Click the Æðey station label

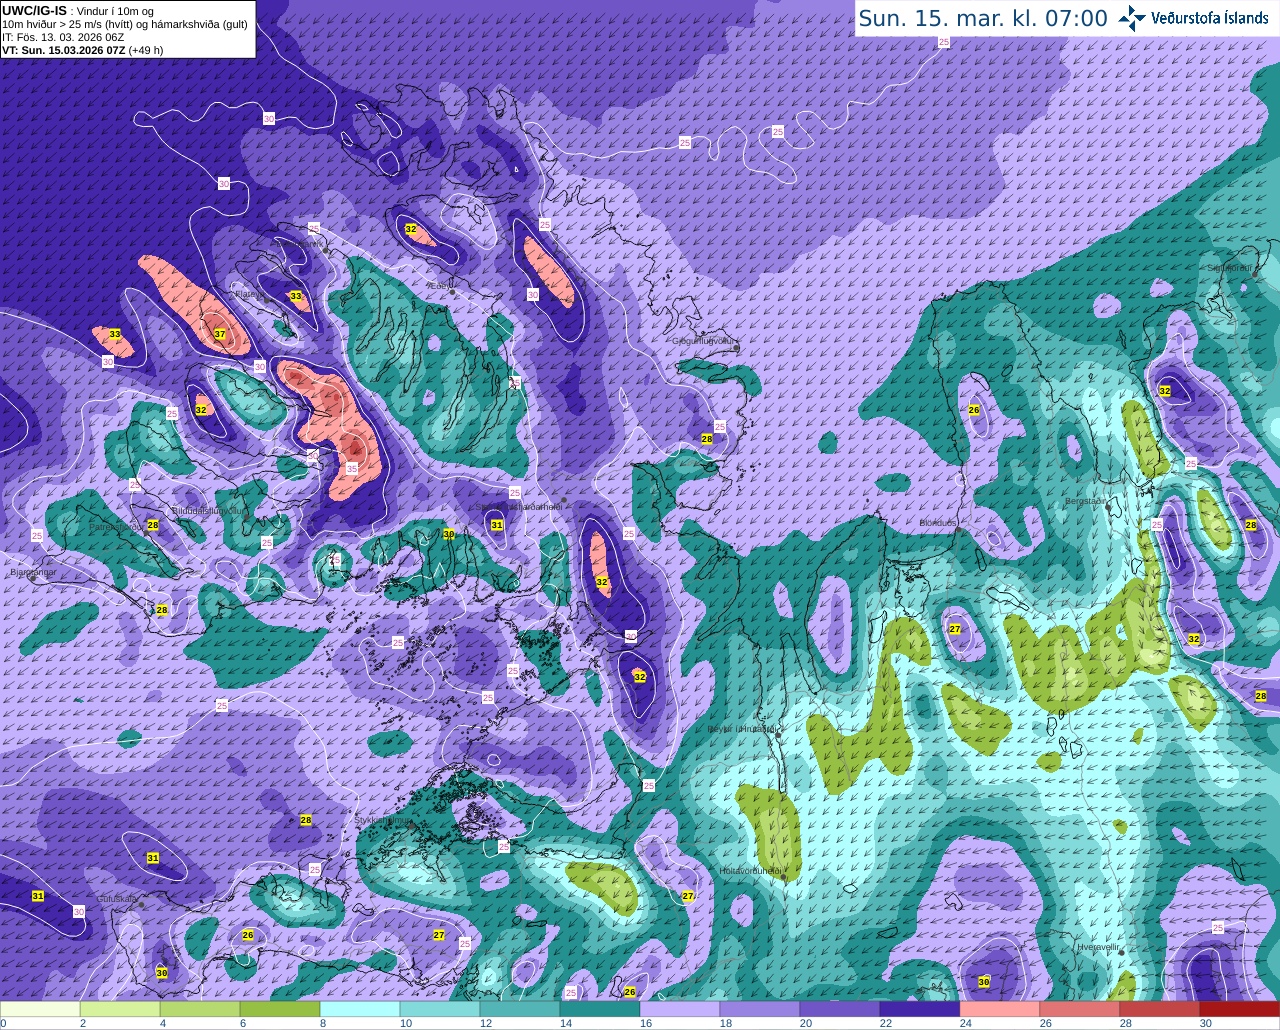[440, 285]
